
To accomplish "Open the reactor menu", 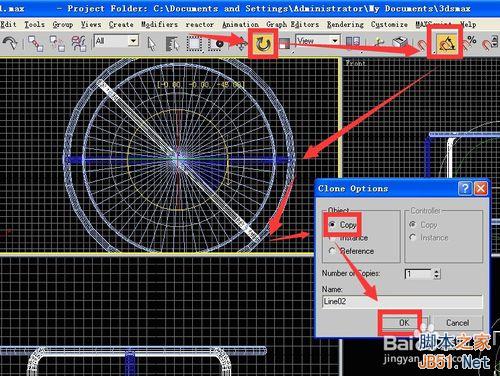I will tap(200, 25).
